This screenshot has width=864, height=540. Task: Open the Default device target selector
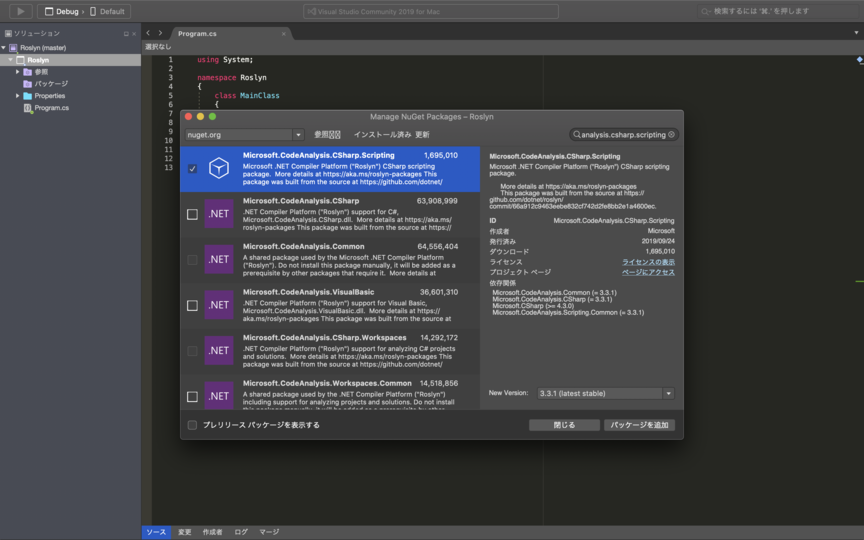coord(107,11)
